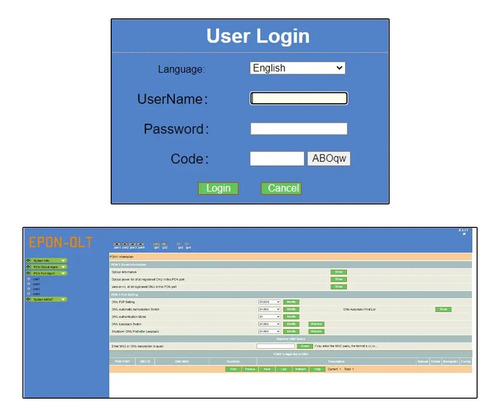The image size is (500, 417).
Task: Go to First page of ONU list
Action: point(233,369)
